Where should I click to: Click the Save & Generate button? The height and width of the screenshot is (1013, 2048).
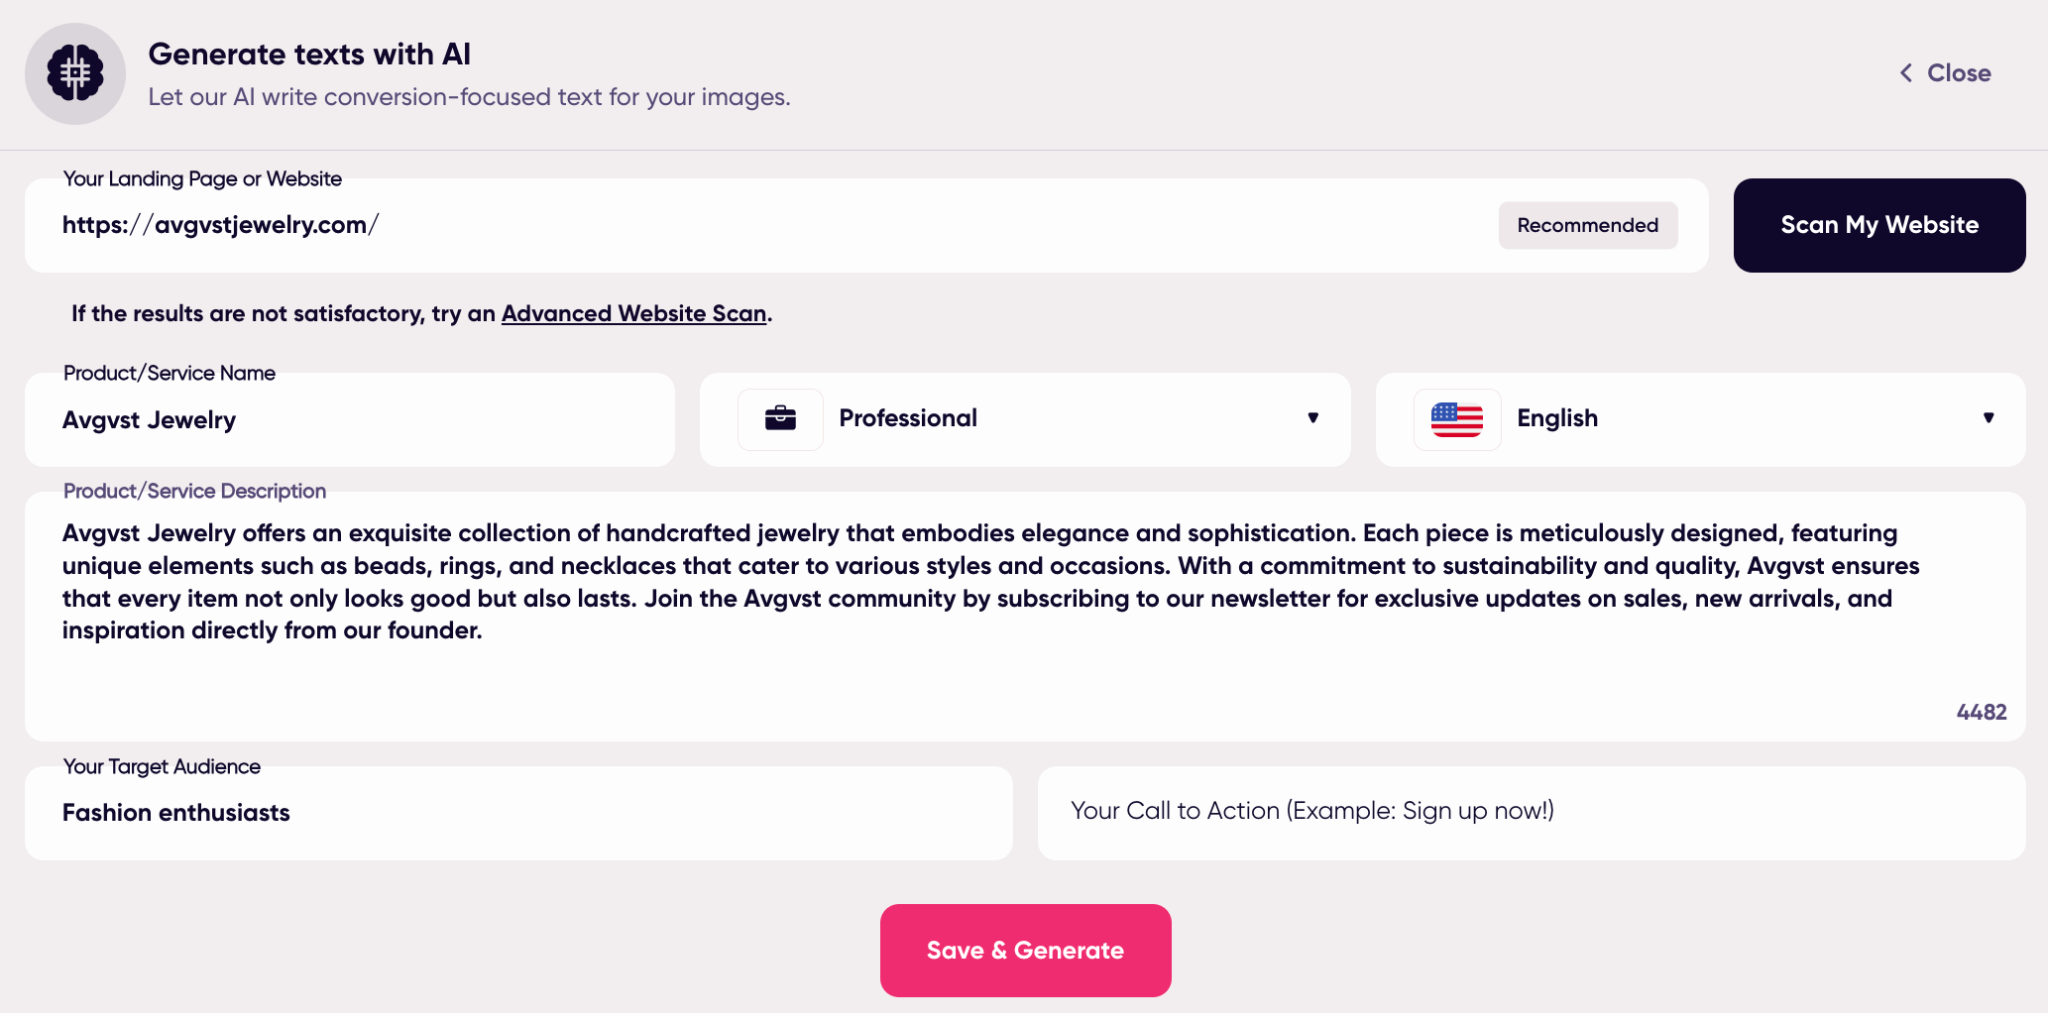pyautogui.click(x=1025, y=950)
